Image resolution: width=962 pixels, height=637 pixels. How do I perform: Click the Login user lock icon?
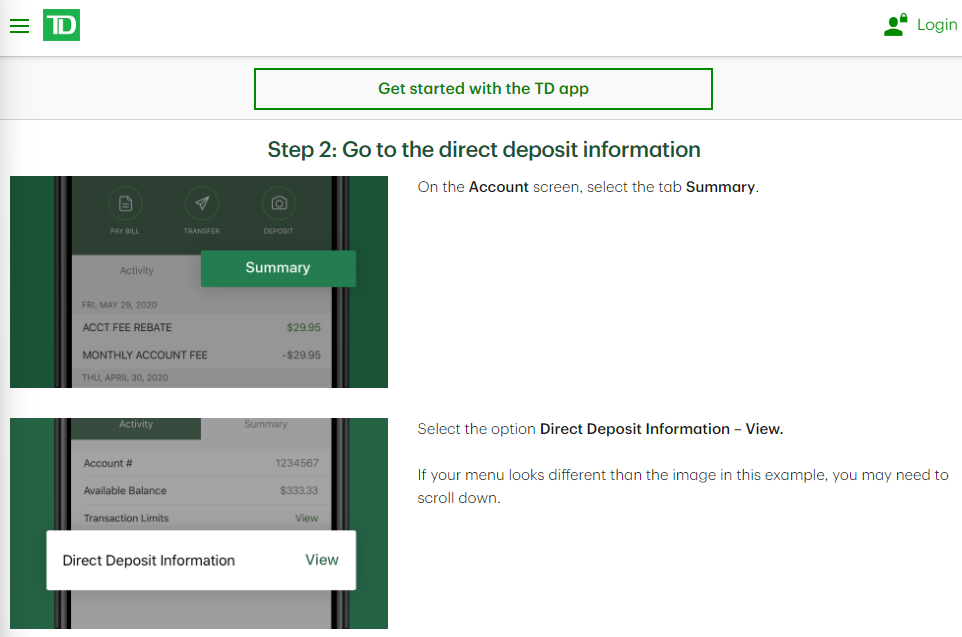[895, 25]
